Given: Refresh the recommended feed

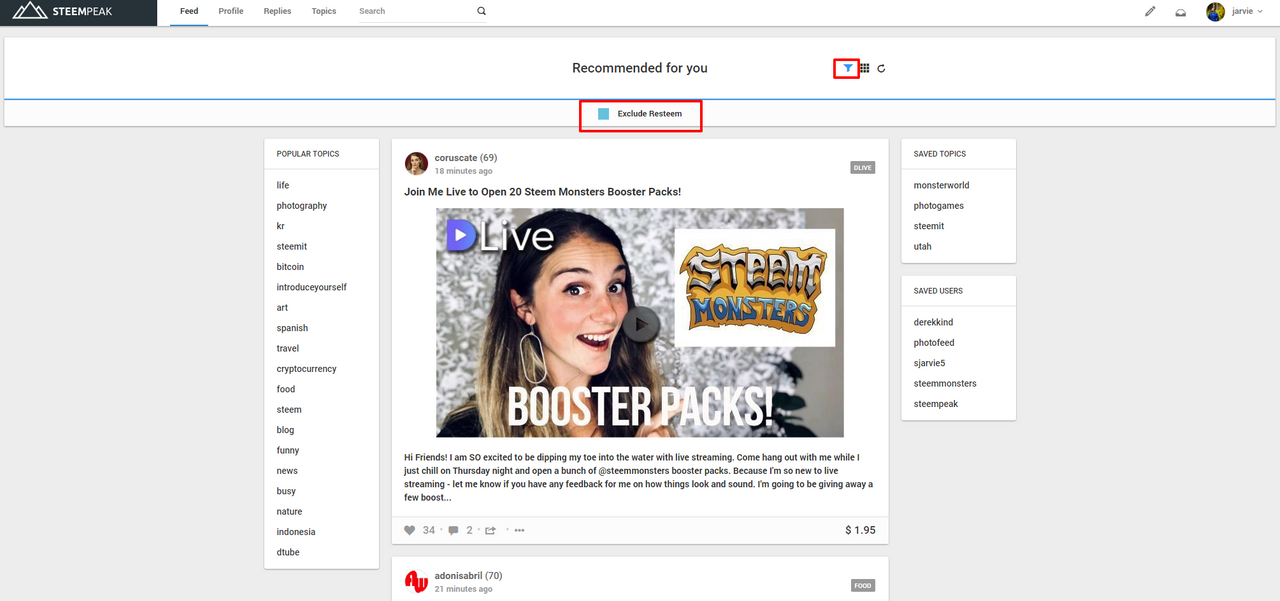Looking at the screenshot, I should (x=881, y=69).
